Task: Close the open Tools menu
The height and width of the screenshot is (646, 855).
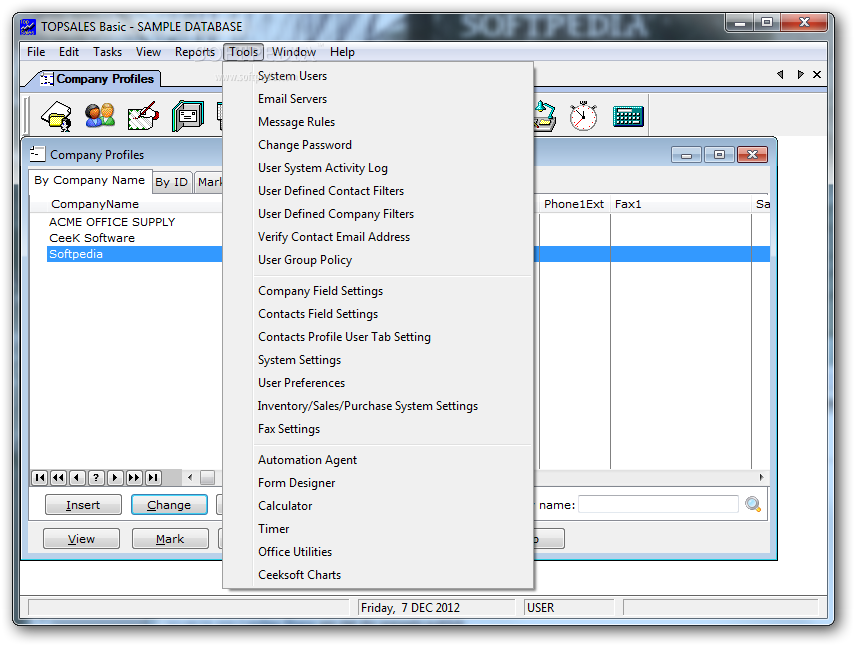Action: click(243, 52)
